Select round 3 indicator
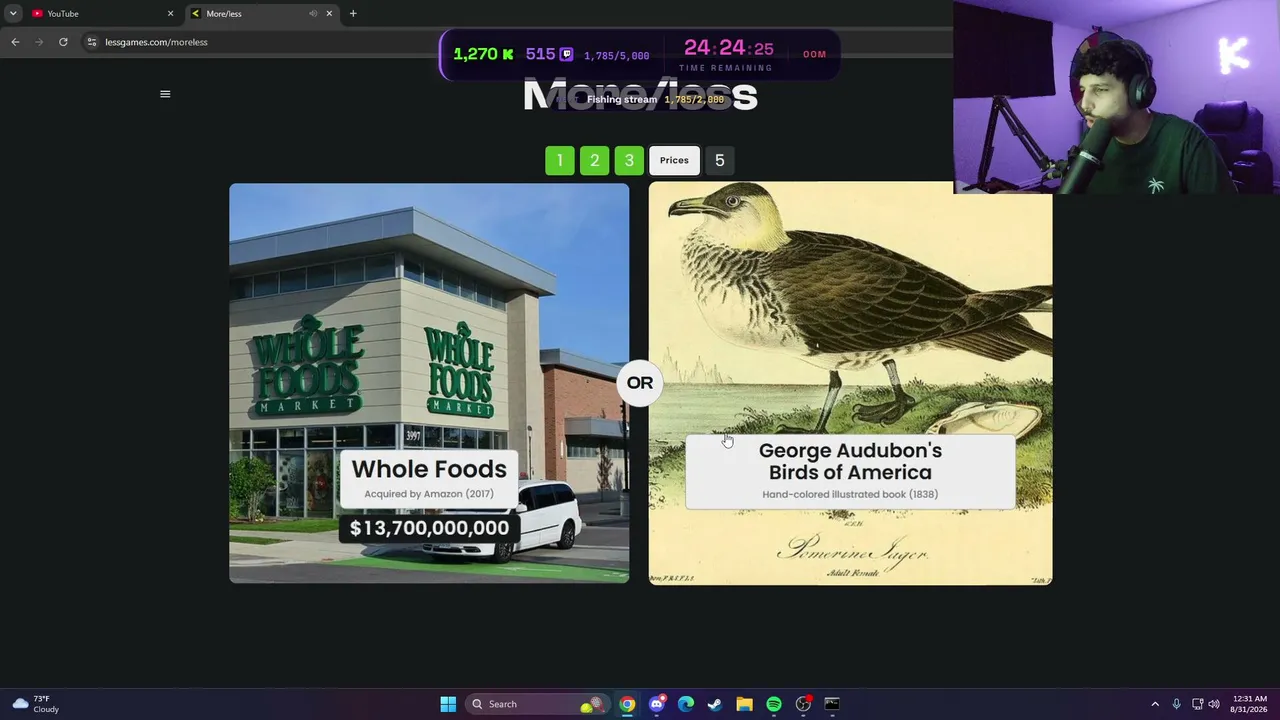 point(629,160)
